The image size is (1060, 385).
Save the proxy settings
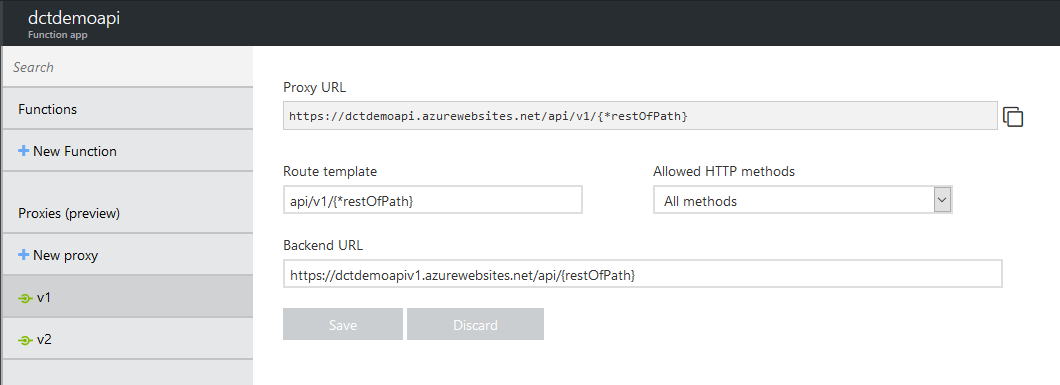(x=343, y=324)
